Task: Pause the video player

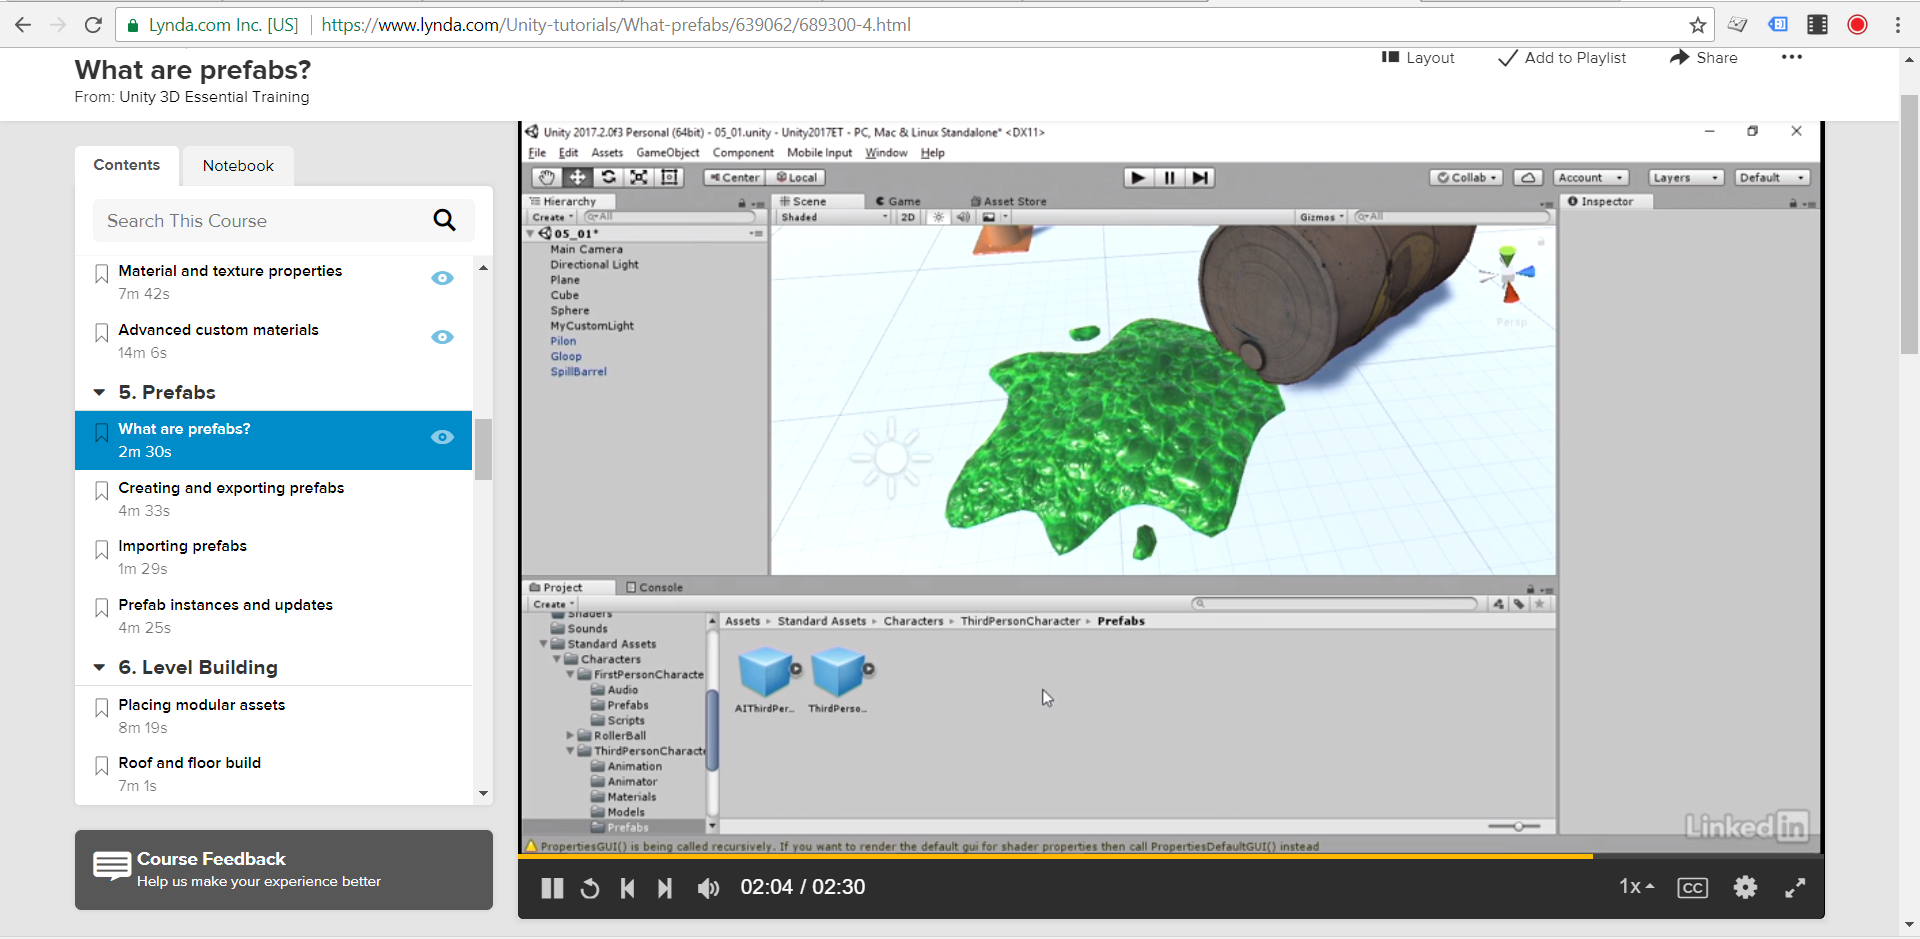Action: coord(552,888)
